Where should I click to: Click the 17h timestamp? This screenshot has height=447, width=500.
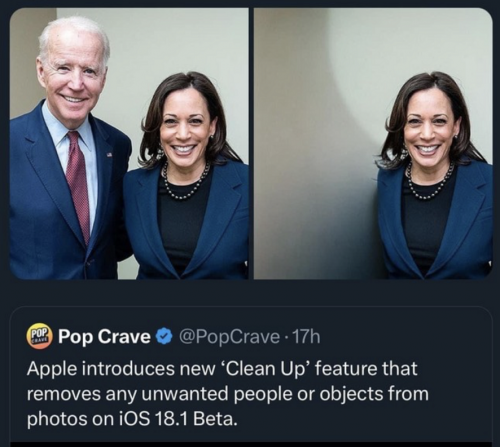(x=306, y=337)
